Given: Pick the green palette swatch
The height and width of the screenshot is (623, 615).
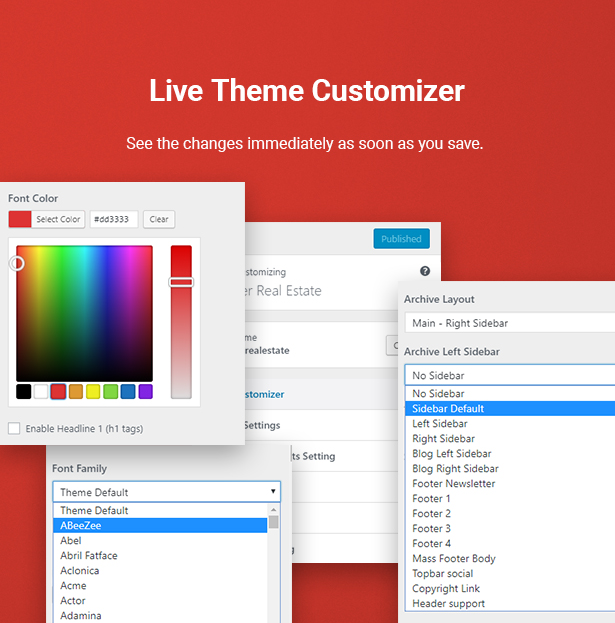Looking at the screenshot, I should [x=110, y=391].
